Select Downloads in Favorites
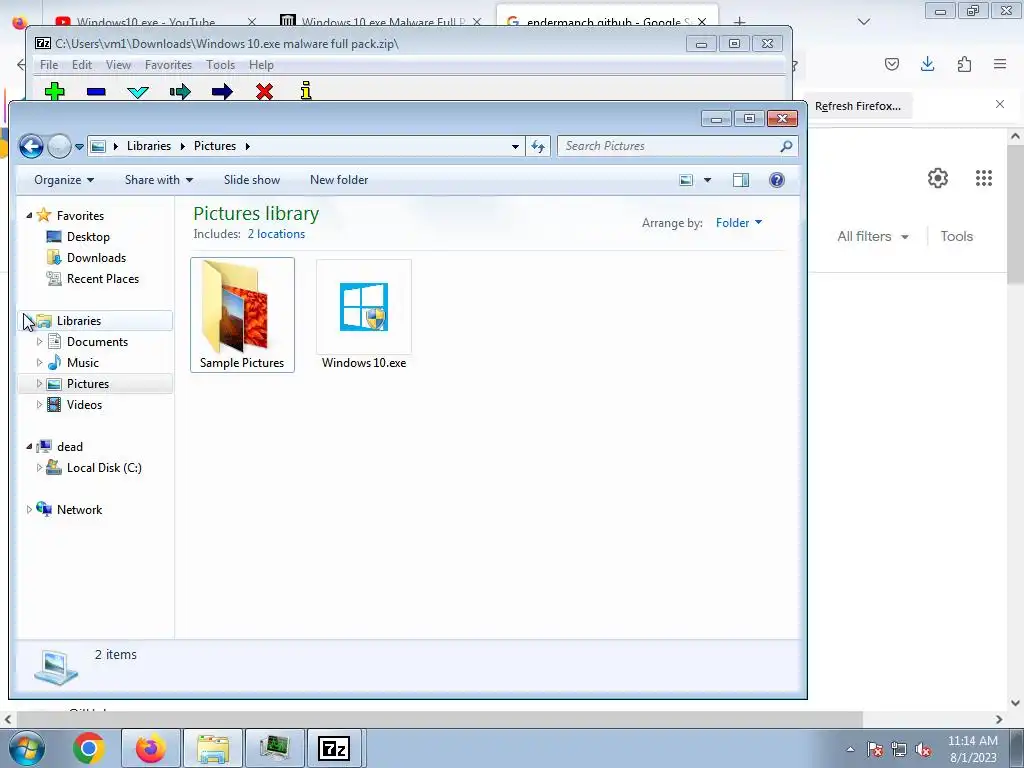The image size is (1024, 768). coord(96,257)
